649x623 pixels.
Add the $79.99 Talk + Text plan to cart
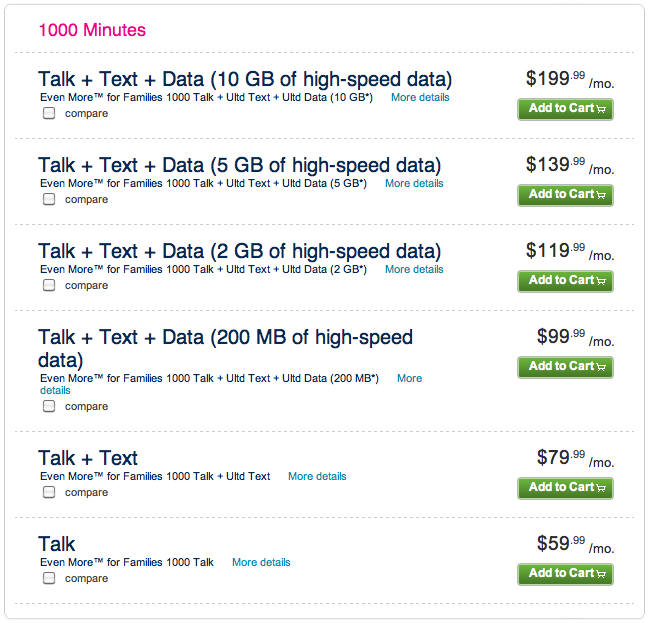(x=565, y=488)
